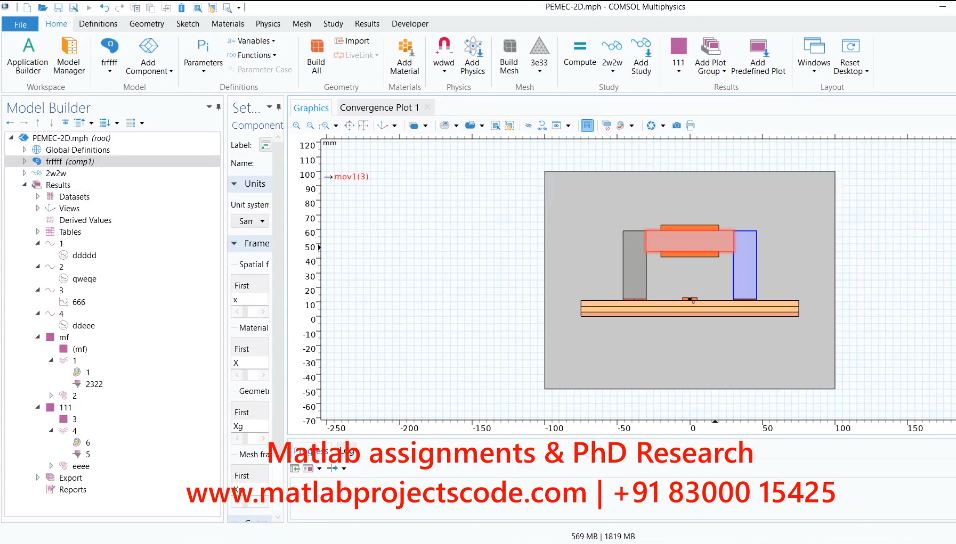This screenshot has width=956, height=544.
Task: Click Zoom Box icon in graphics toolbar
Action: (324, 125)
